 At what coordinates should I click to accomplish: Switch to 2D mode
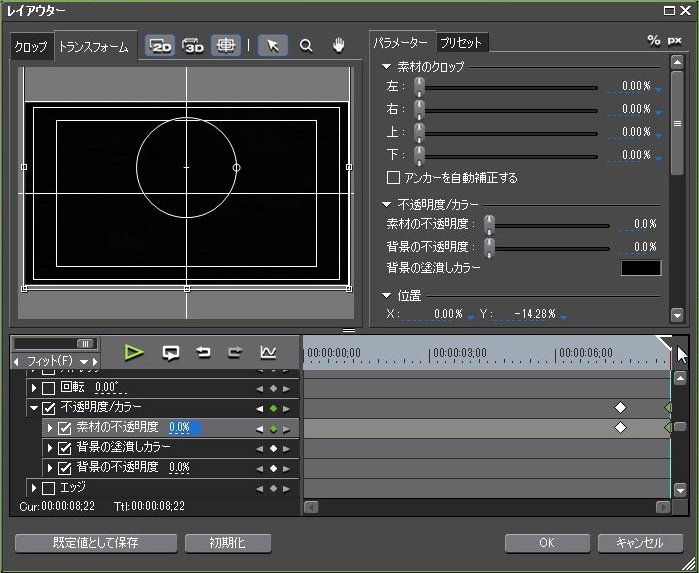pos(160,45)
